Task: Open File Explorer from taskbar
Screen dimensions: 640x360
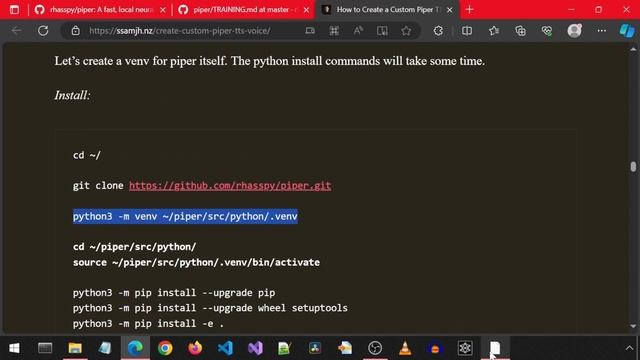Action: coord(75,348)
